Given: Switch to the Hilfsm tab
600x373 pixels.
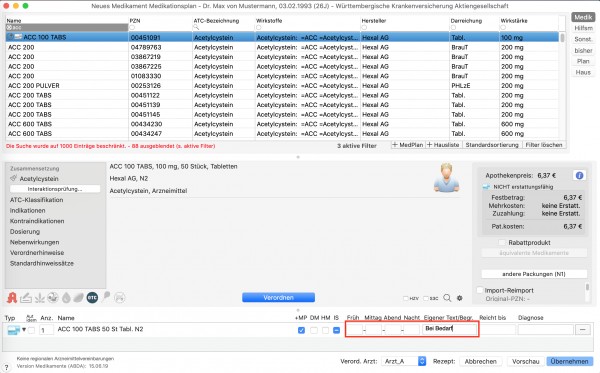Looking at the screenshot, I should [x=583, y=28].
